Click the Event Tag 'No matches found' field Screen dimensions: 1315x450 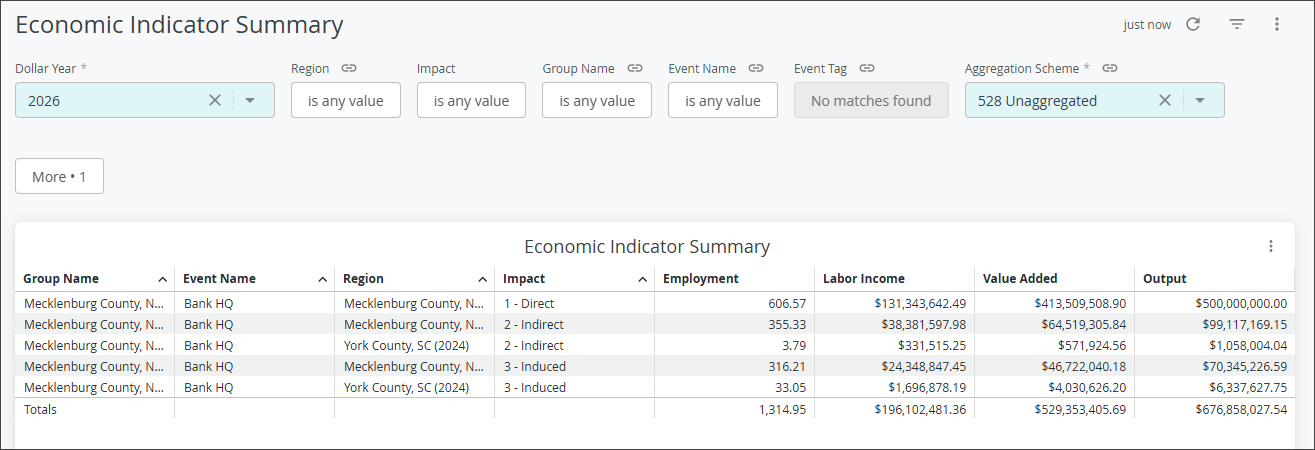871,100
